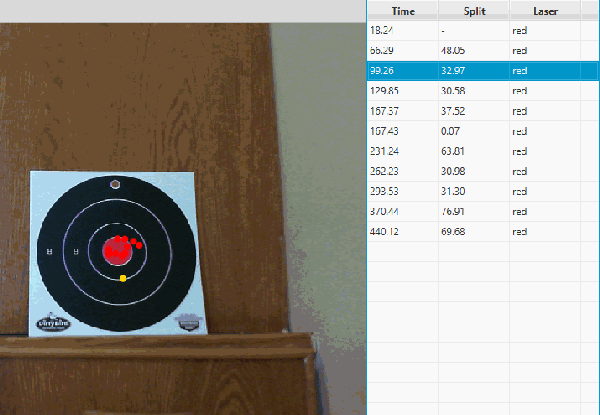
Task: Click the red bullseye center of the target
Action: (120, 249)
